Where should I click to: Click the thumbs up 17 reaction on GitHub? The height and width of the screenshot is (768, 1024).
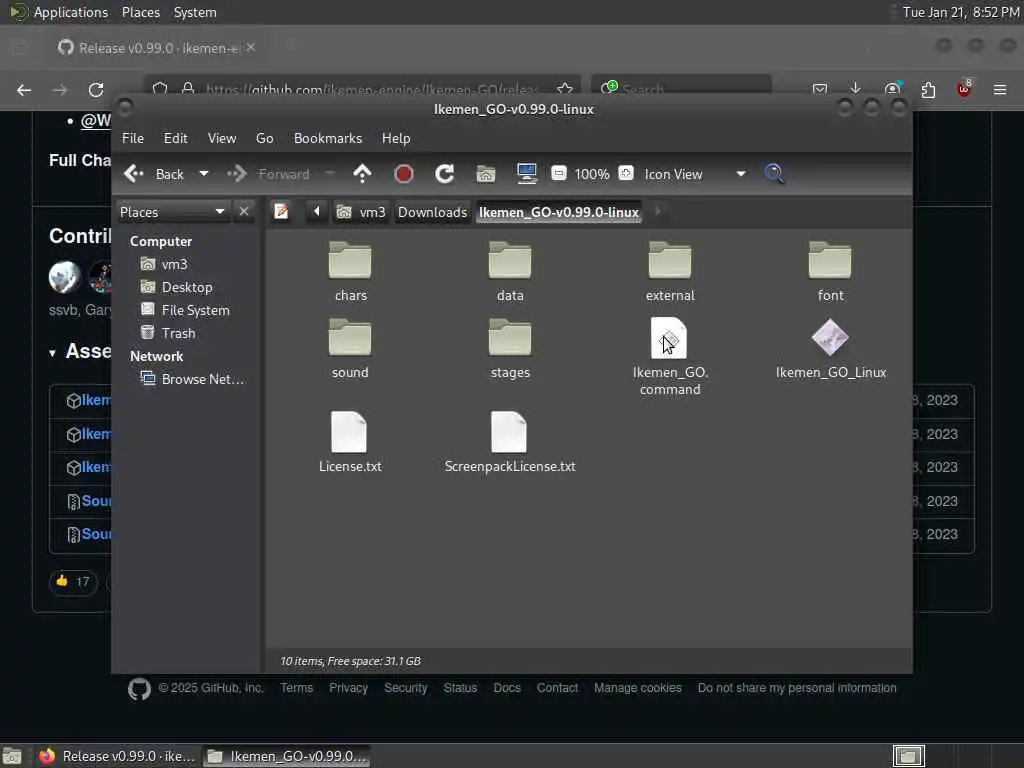(72, 581)
